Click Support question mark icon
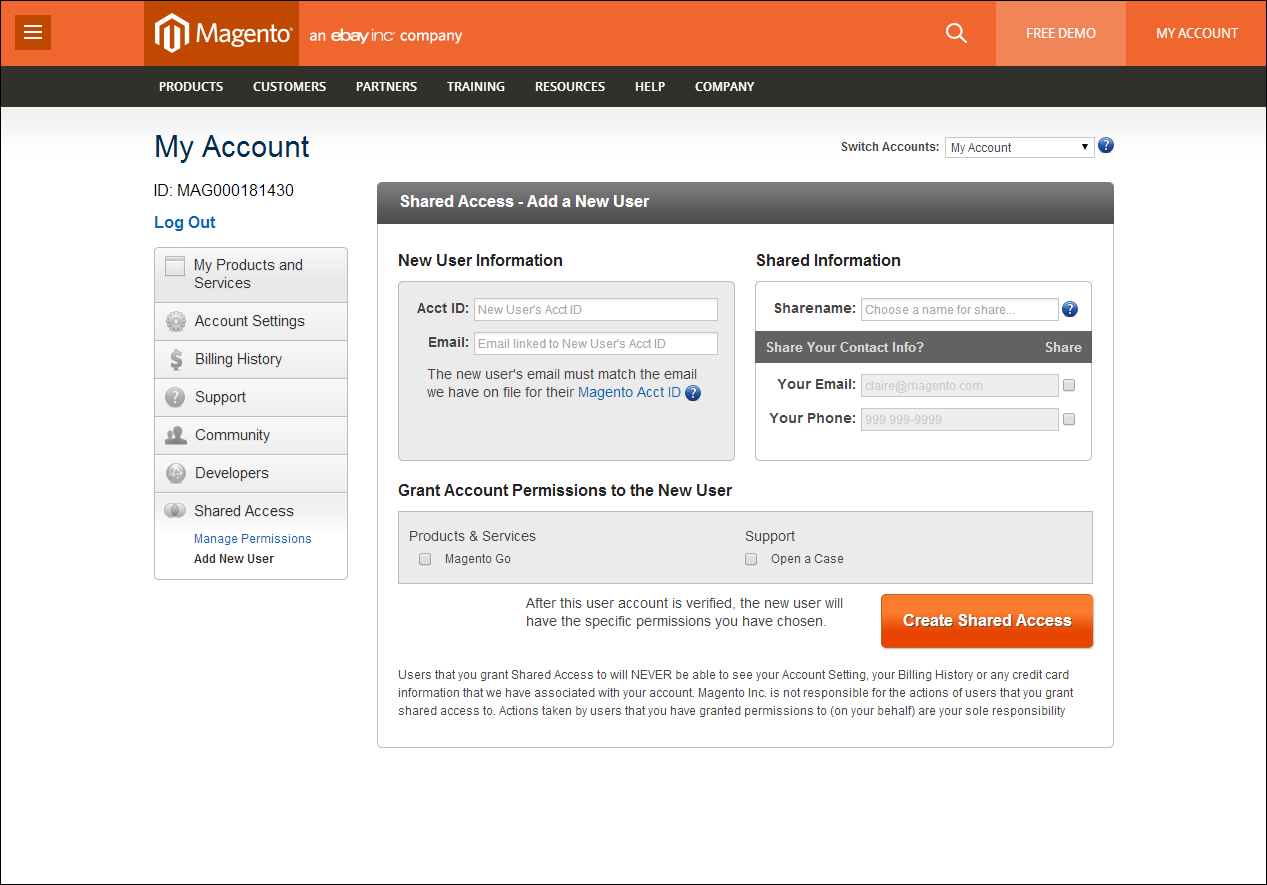Screen dimensions: 1267x885 (175, 397)
